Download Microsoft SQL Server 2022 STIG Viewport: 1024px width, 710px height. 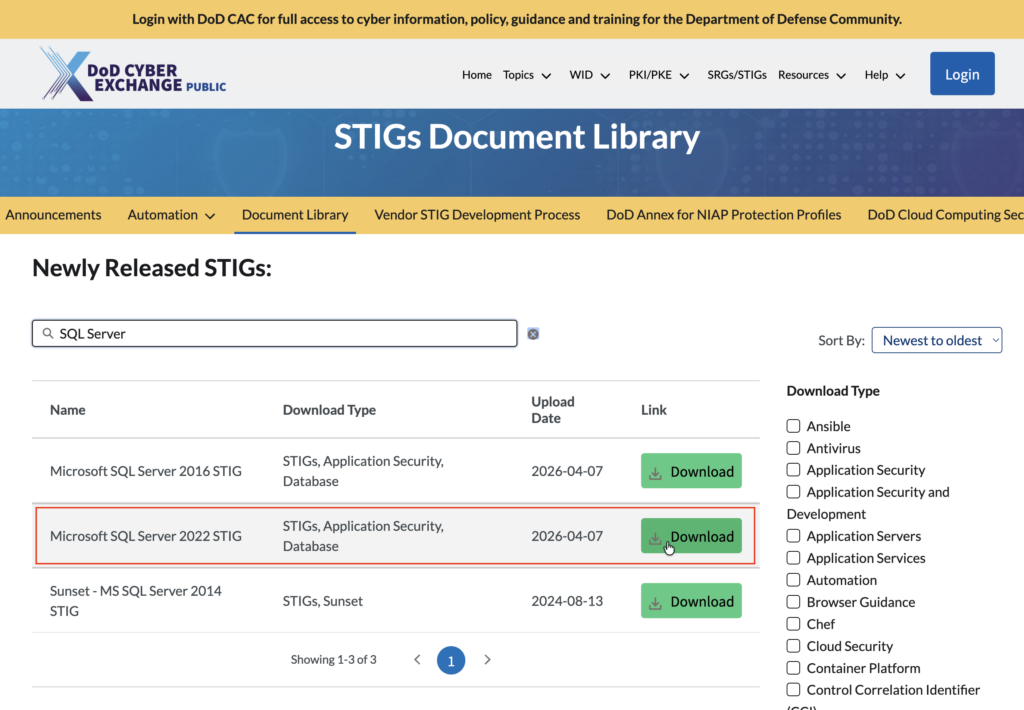pyautogui.click(x=691, y=536)
